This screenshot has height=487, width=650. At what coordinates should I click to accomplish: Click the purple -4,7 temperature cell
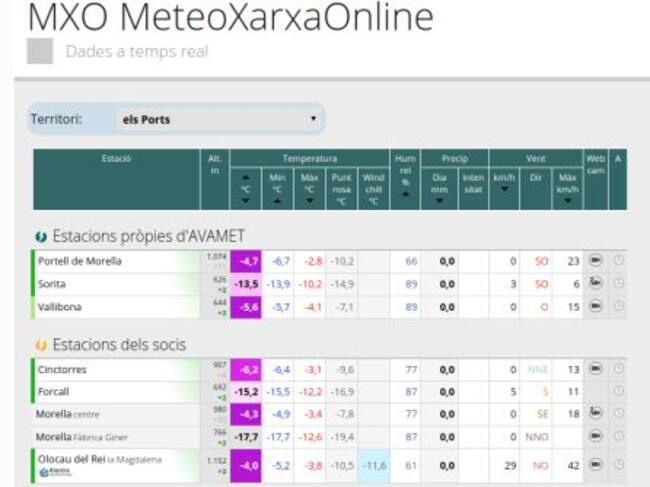pos(246,261)
